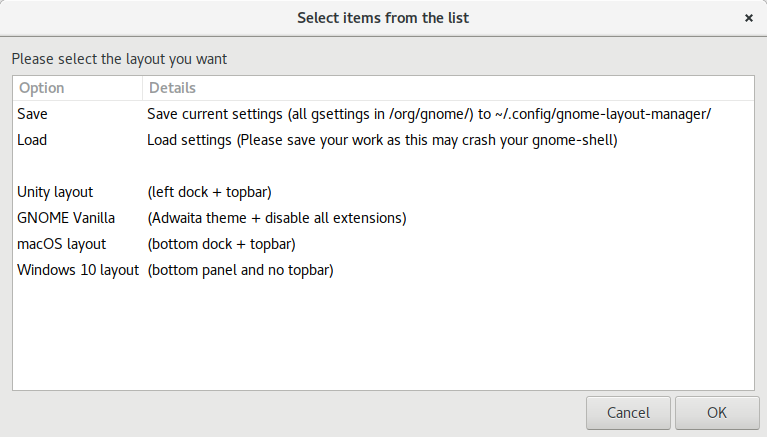
Task: Click the 'Select items from the list' title bar
Action: [x=383, y=18]
